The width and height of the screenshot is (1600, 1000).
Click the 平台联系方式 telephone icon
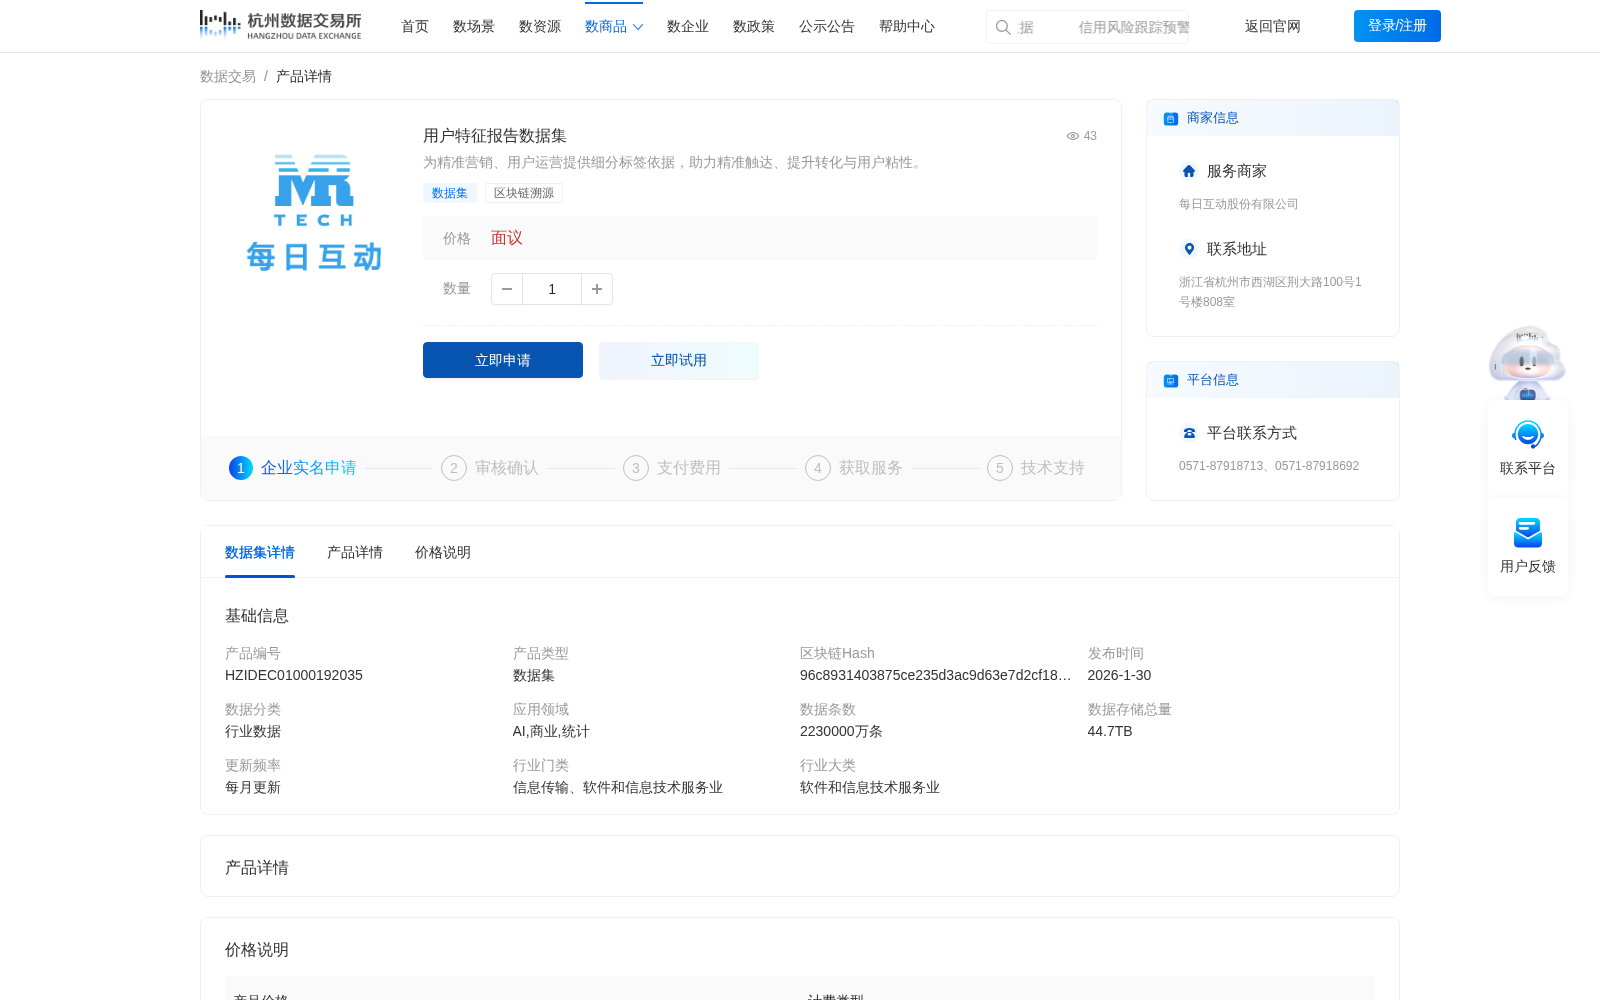coord(1189,433)
